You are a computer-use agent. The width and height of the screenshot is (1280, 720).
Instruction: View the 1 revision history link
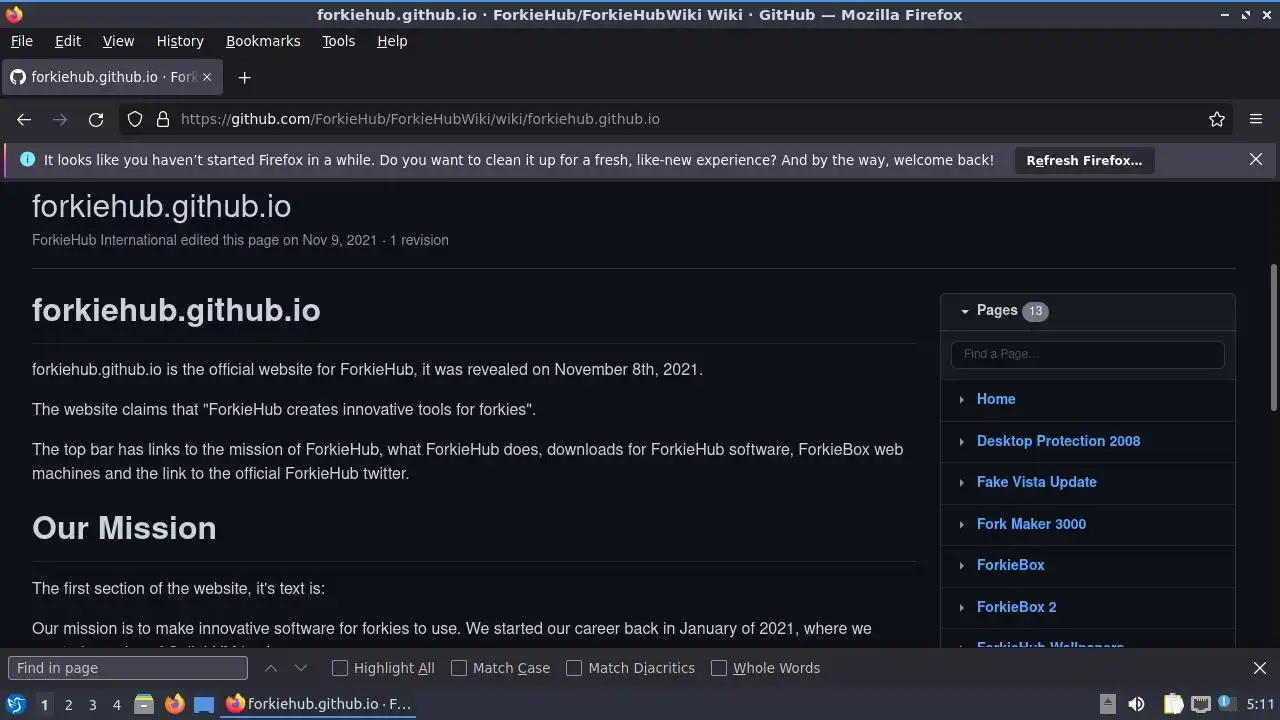click(x=419, y=240)
